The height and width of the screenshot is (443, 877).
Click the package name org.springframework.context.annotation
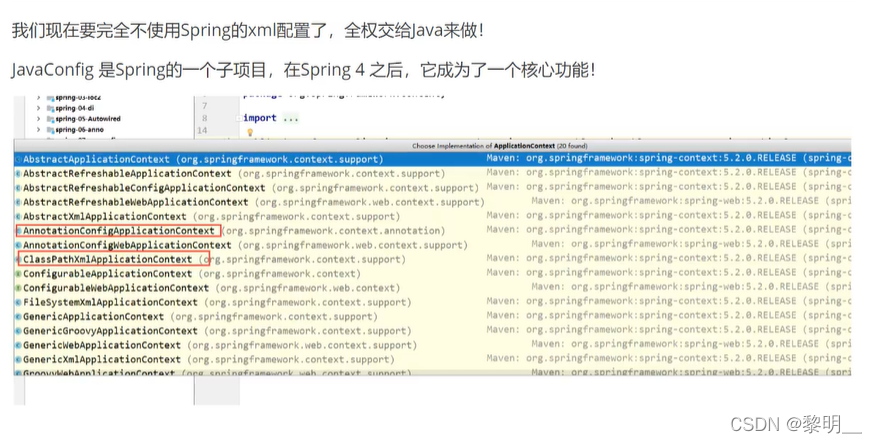coord(333,230)
